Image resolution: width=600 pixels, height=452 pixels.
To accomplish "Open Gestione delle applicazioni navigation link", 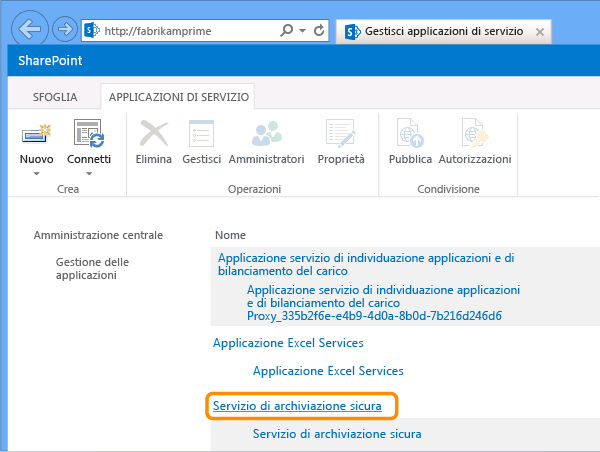I will pyautogui.click(x=92, y=269).
